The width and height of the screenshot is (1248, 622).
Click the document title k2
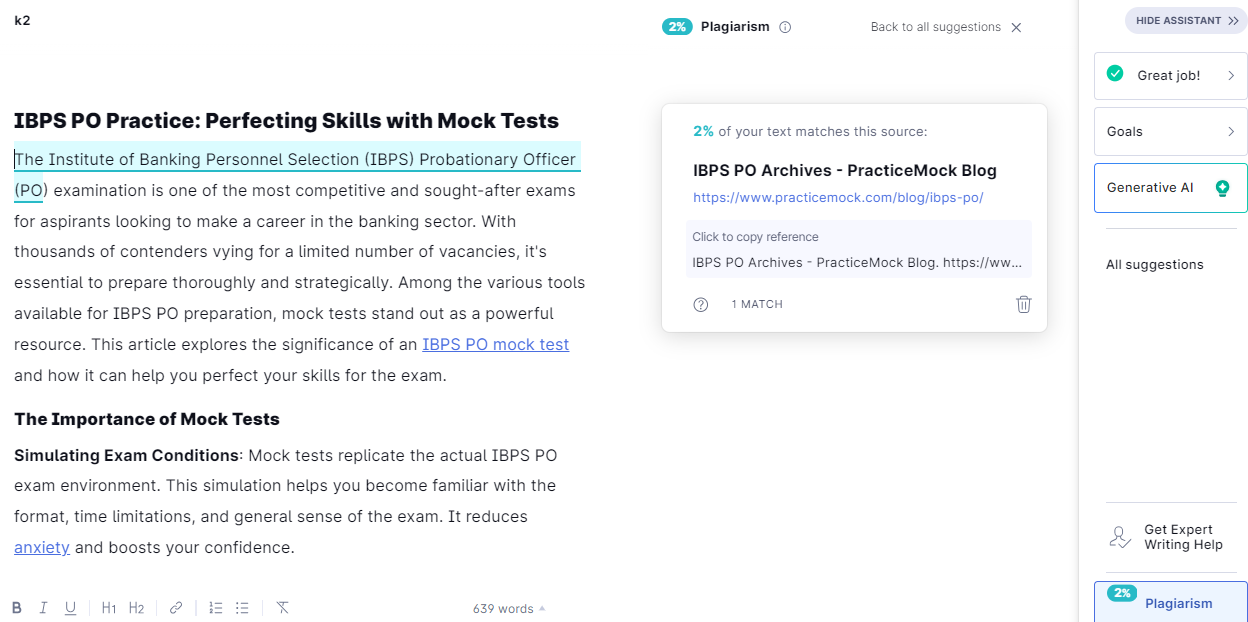22,20
